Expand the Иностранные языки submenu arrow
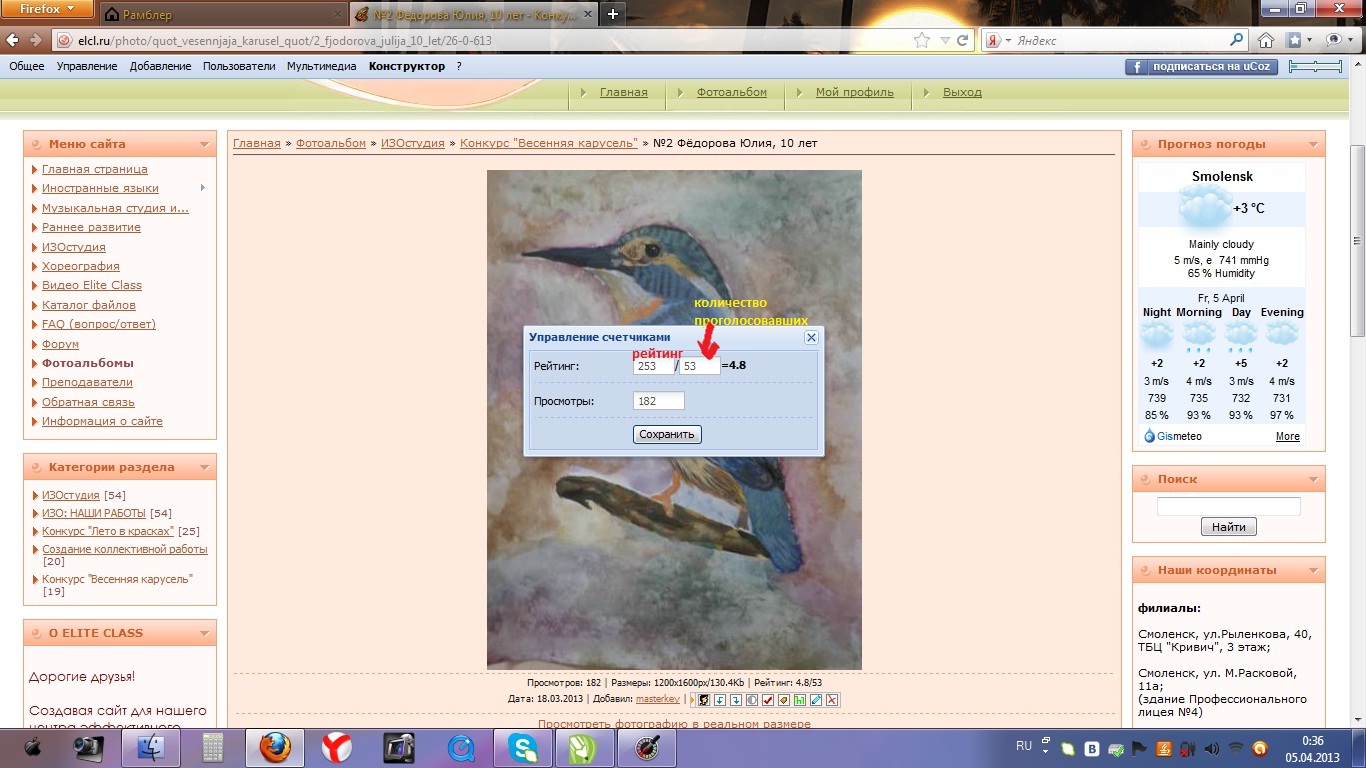The image size is (1366, 768). coord(203,188)
